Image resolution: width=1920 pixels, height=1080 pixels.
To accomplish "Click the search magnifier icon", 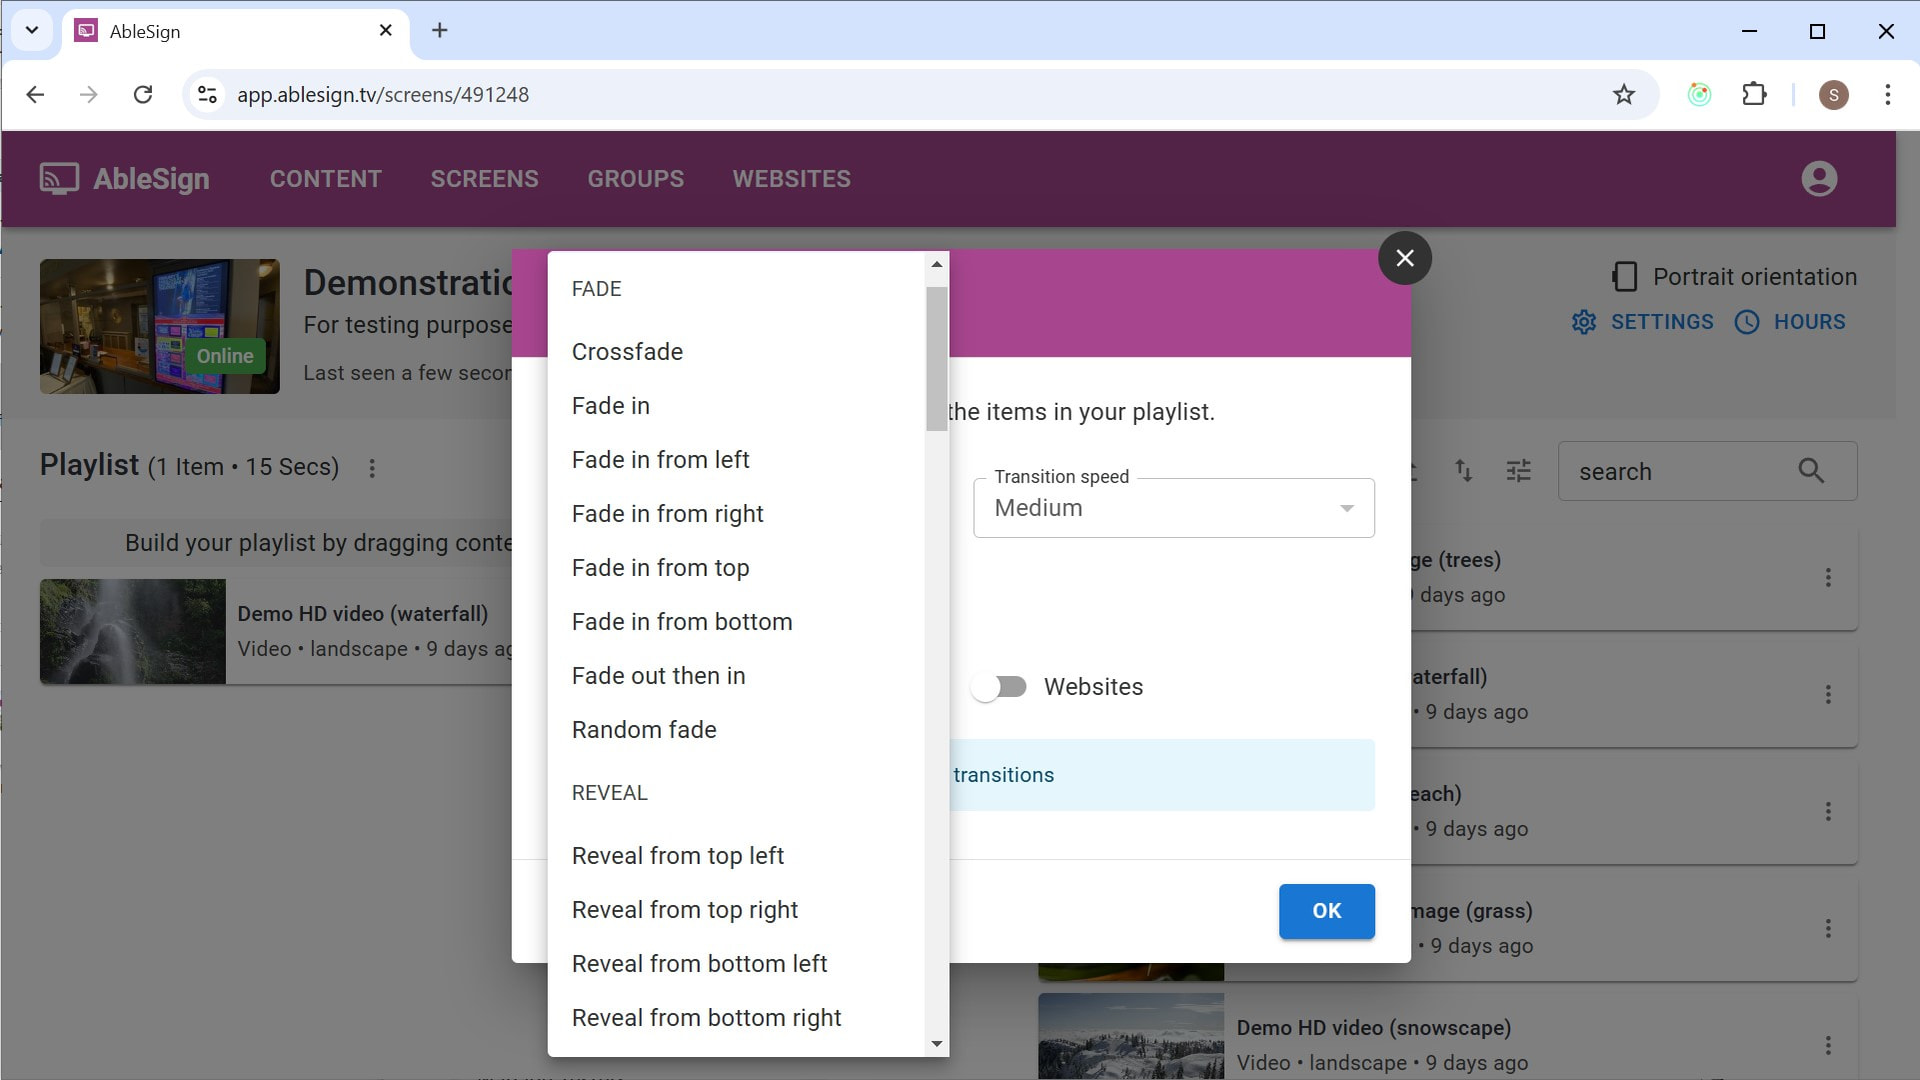I will 1811,471.
